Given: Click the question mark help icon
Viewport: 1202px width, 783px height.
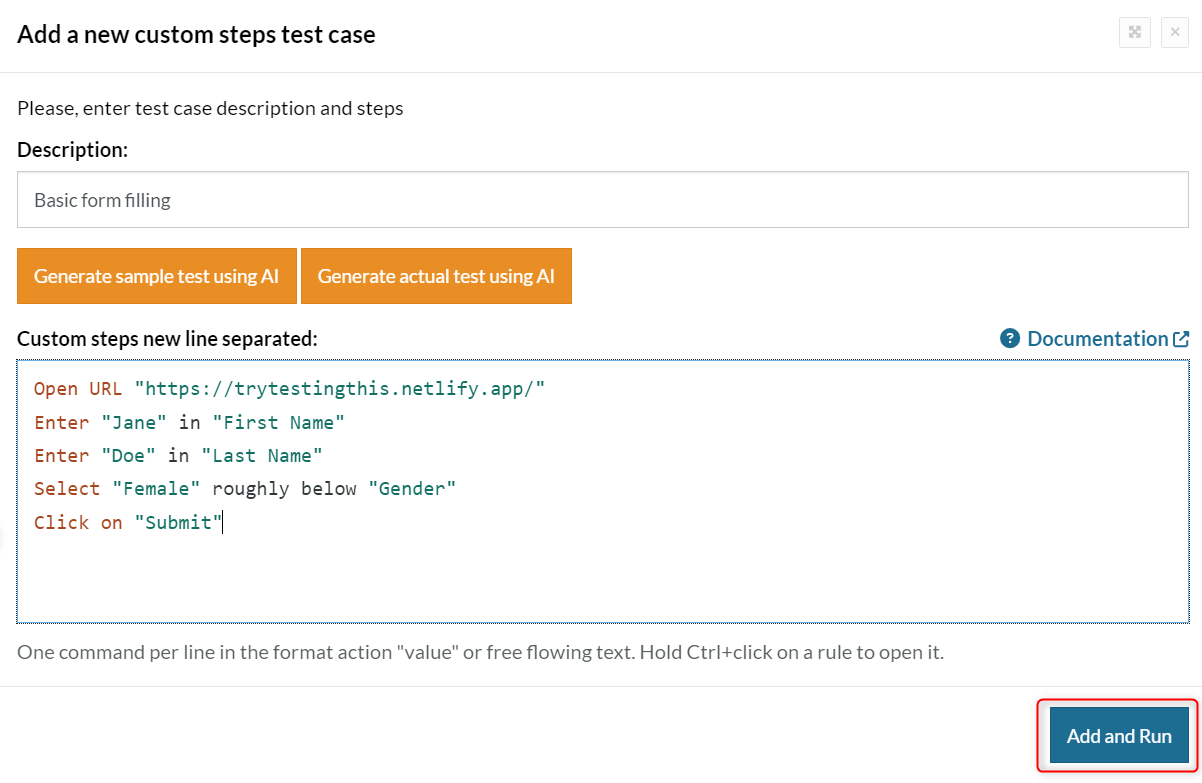Looking at the screenshot, I should tap(1010, 339).
